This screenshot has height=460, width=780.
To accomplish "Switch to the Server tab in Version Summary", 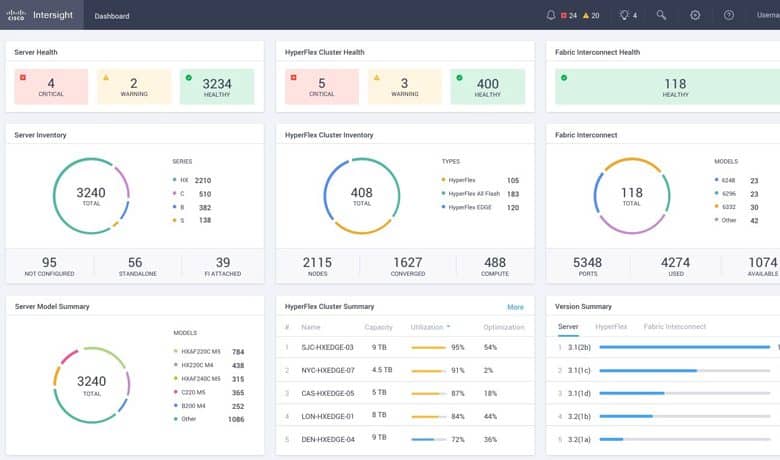I will [x=568, y=327].
